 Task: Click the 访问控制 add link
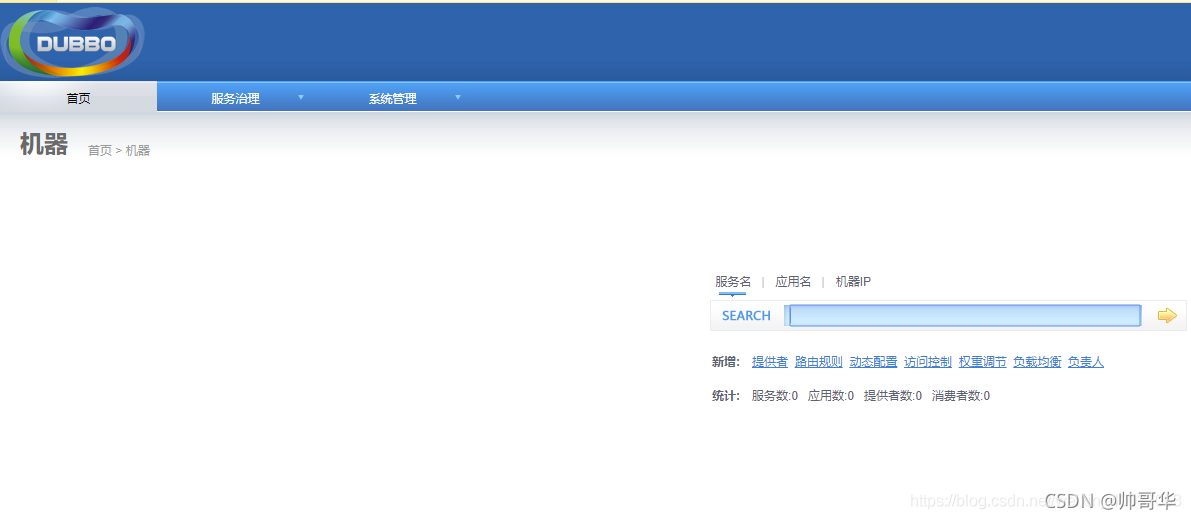point(927,362)
